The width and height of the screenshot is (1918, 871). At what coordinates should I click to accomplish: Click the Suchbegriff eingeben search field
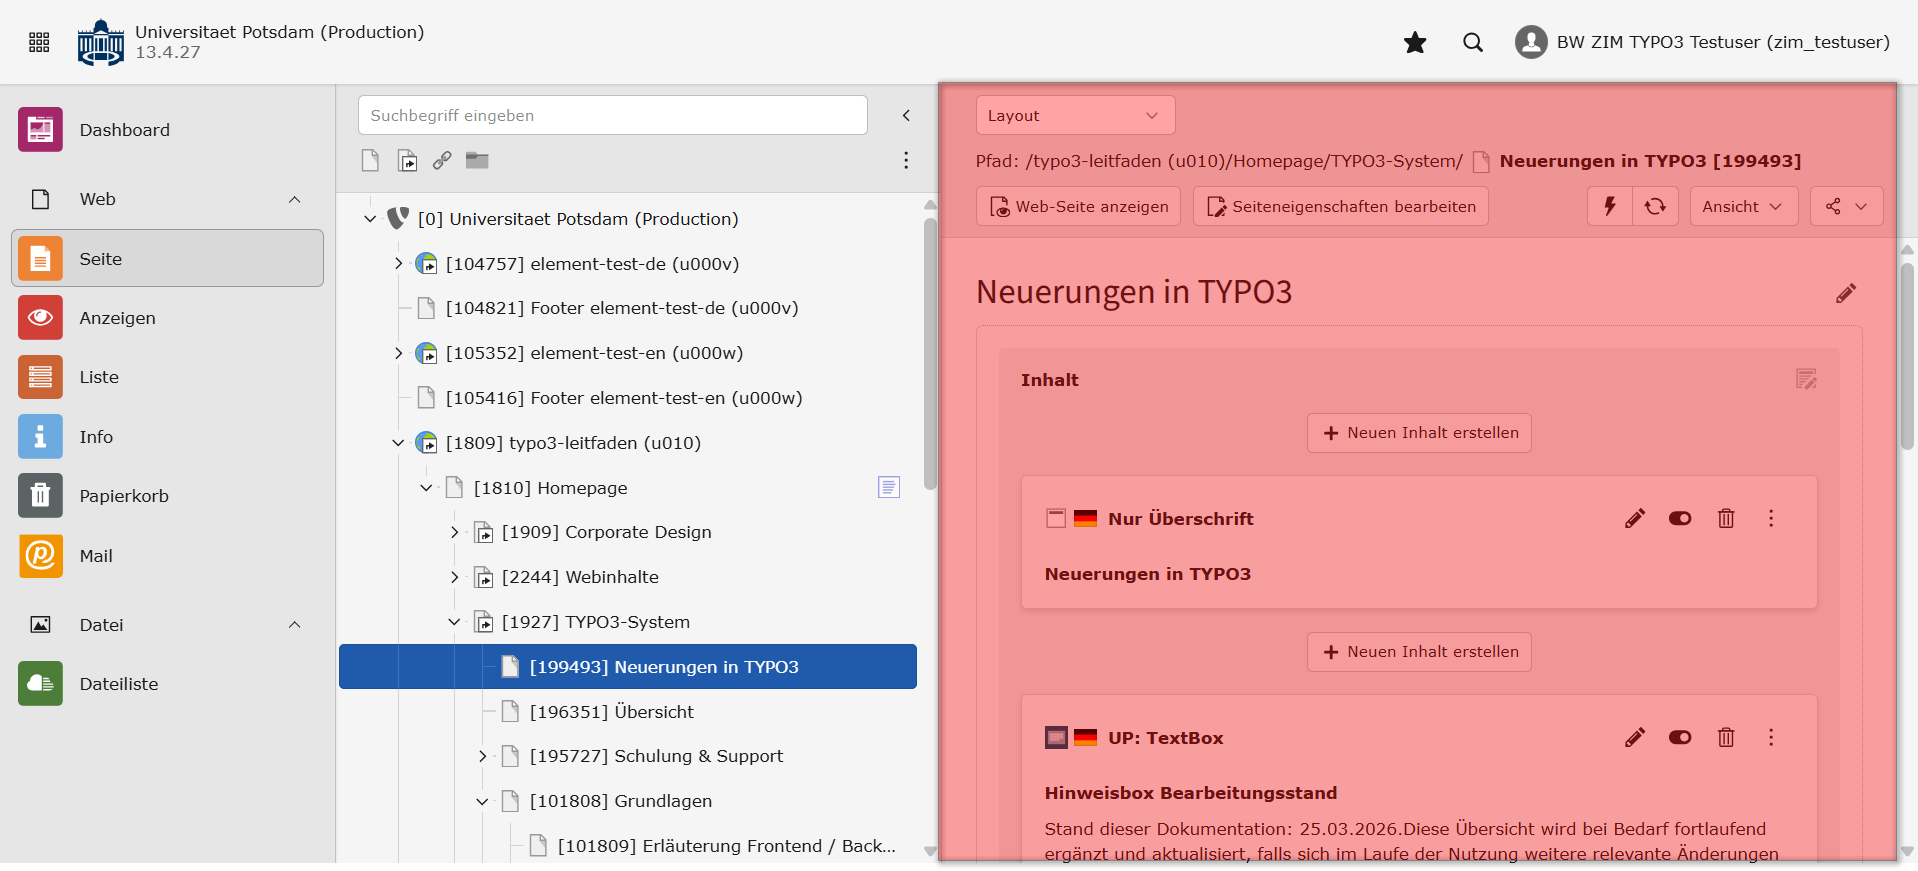[x=612, y=115]
